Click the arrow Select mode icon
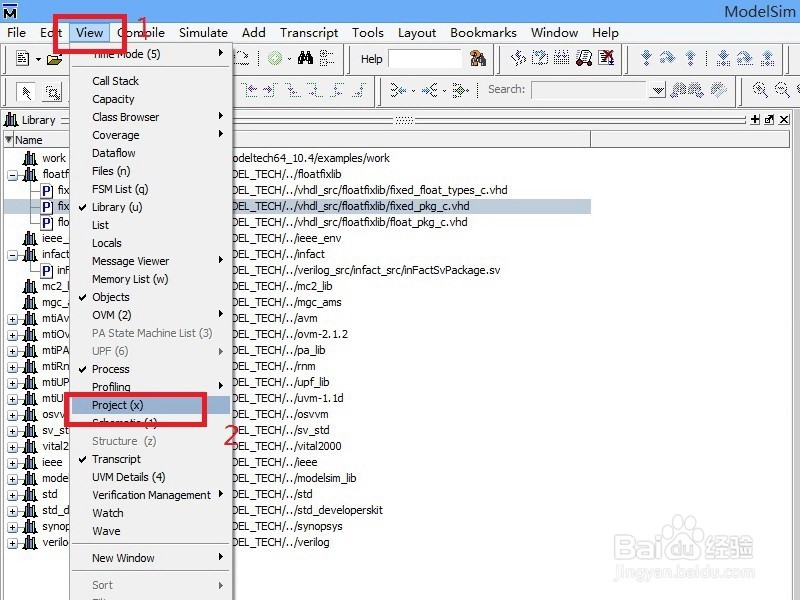The width and height of the screenshot is (800, 600). pyautogui.click(x=26, y=92)
